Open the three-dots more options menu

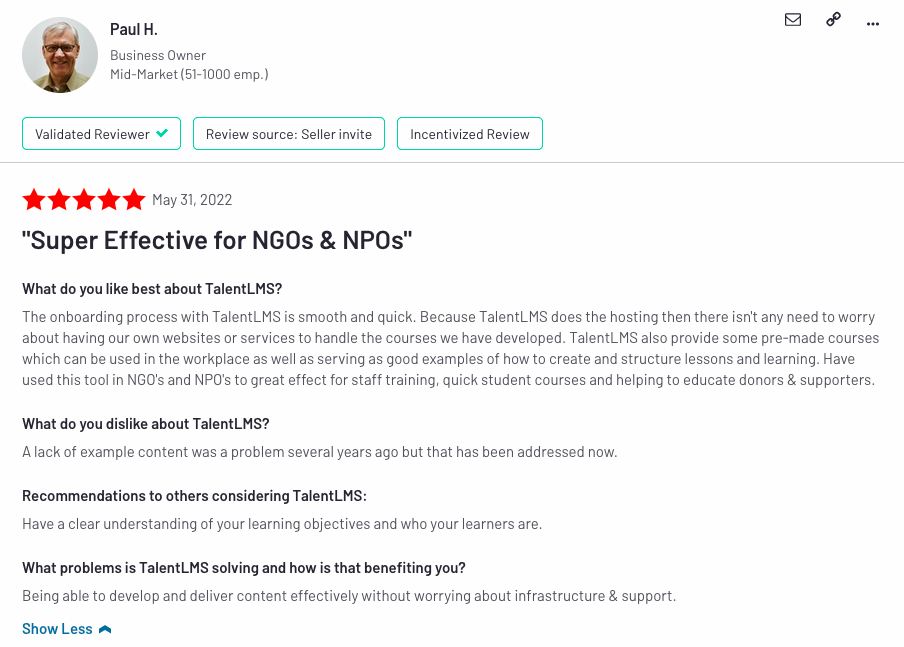pyautogui.click(x=873, y=24)
